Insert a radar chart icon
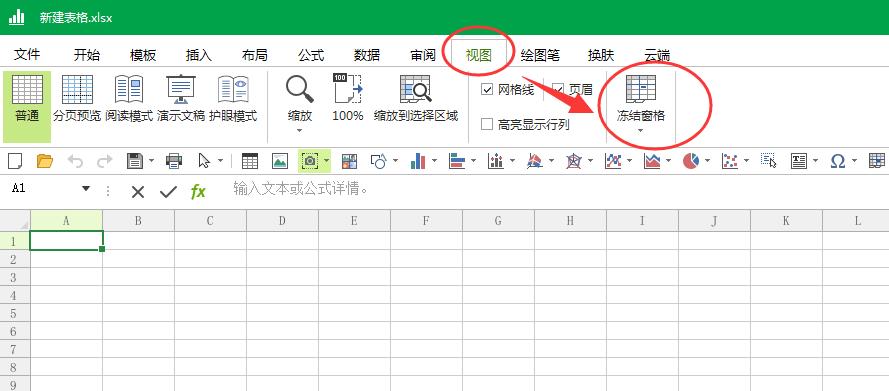Viewport: 889px width, 391px height. (574, 162)
